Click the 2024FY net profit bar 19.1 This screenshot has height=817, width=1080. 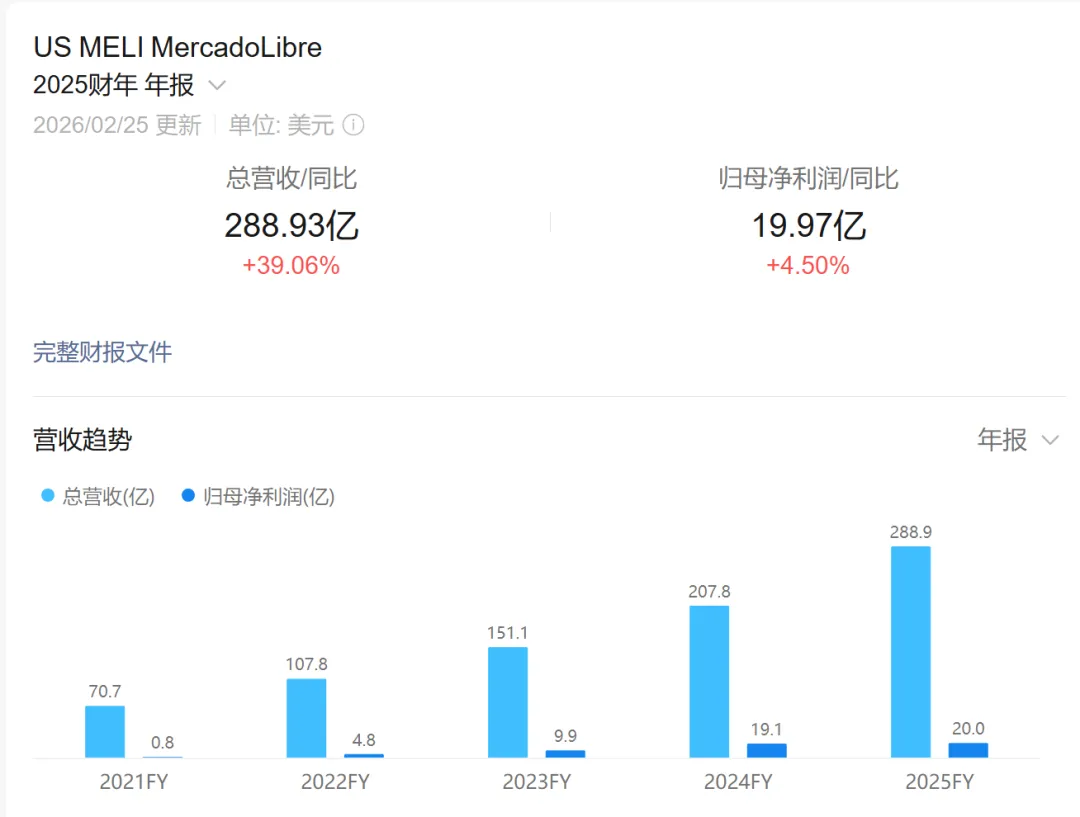click(x=766, y=751)
